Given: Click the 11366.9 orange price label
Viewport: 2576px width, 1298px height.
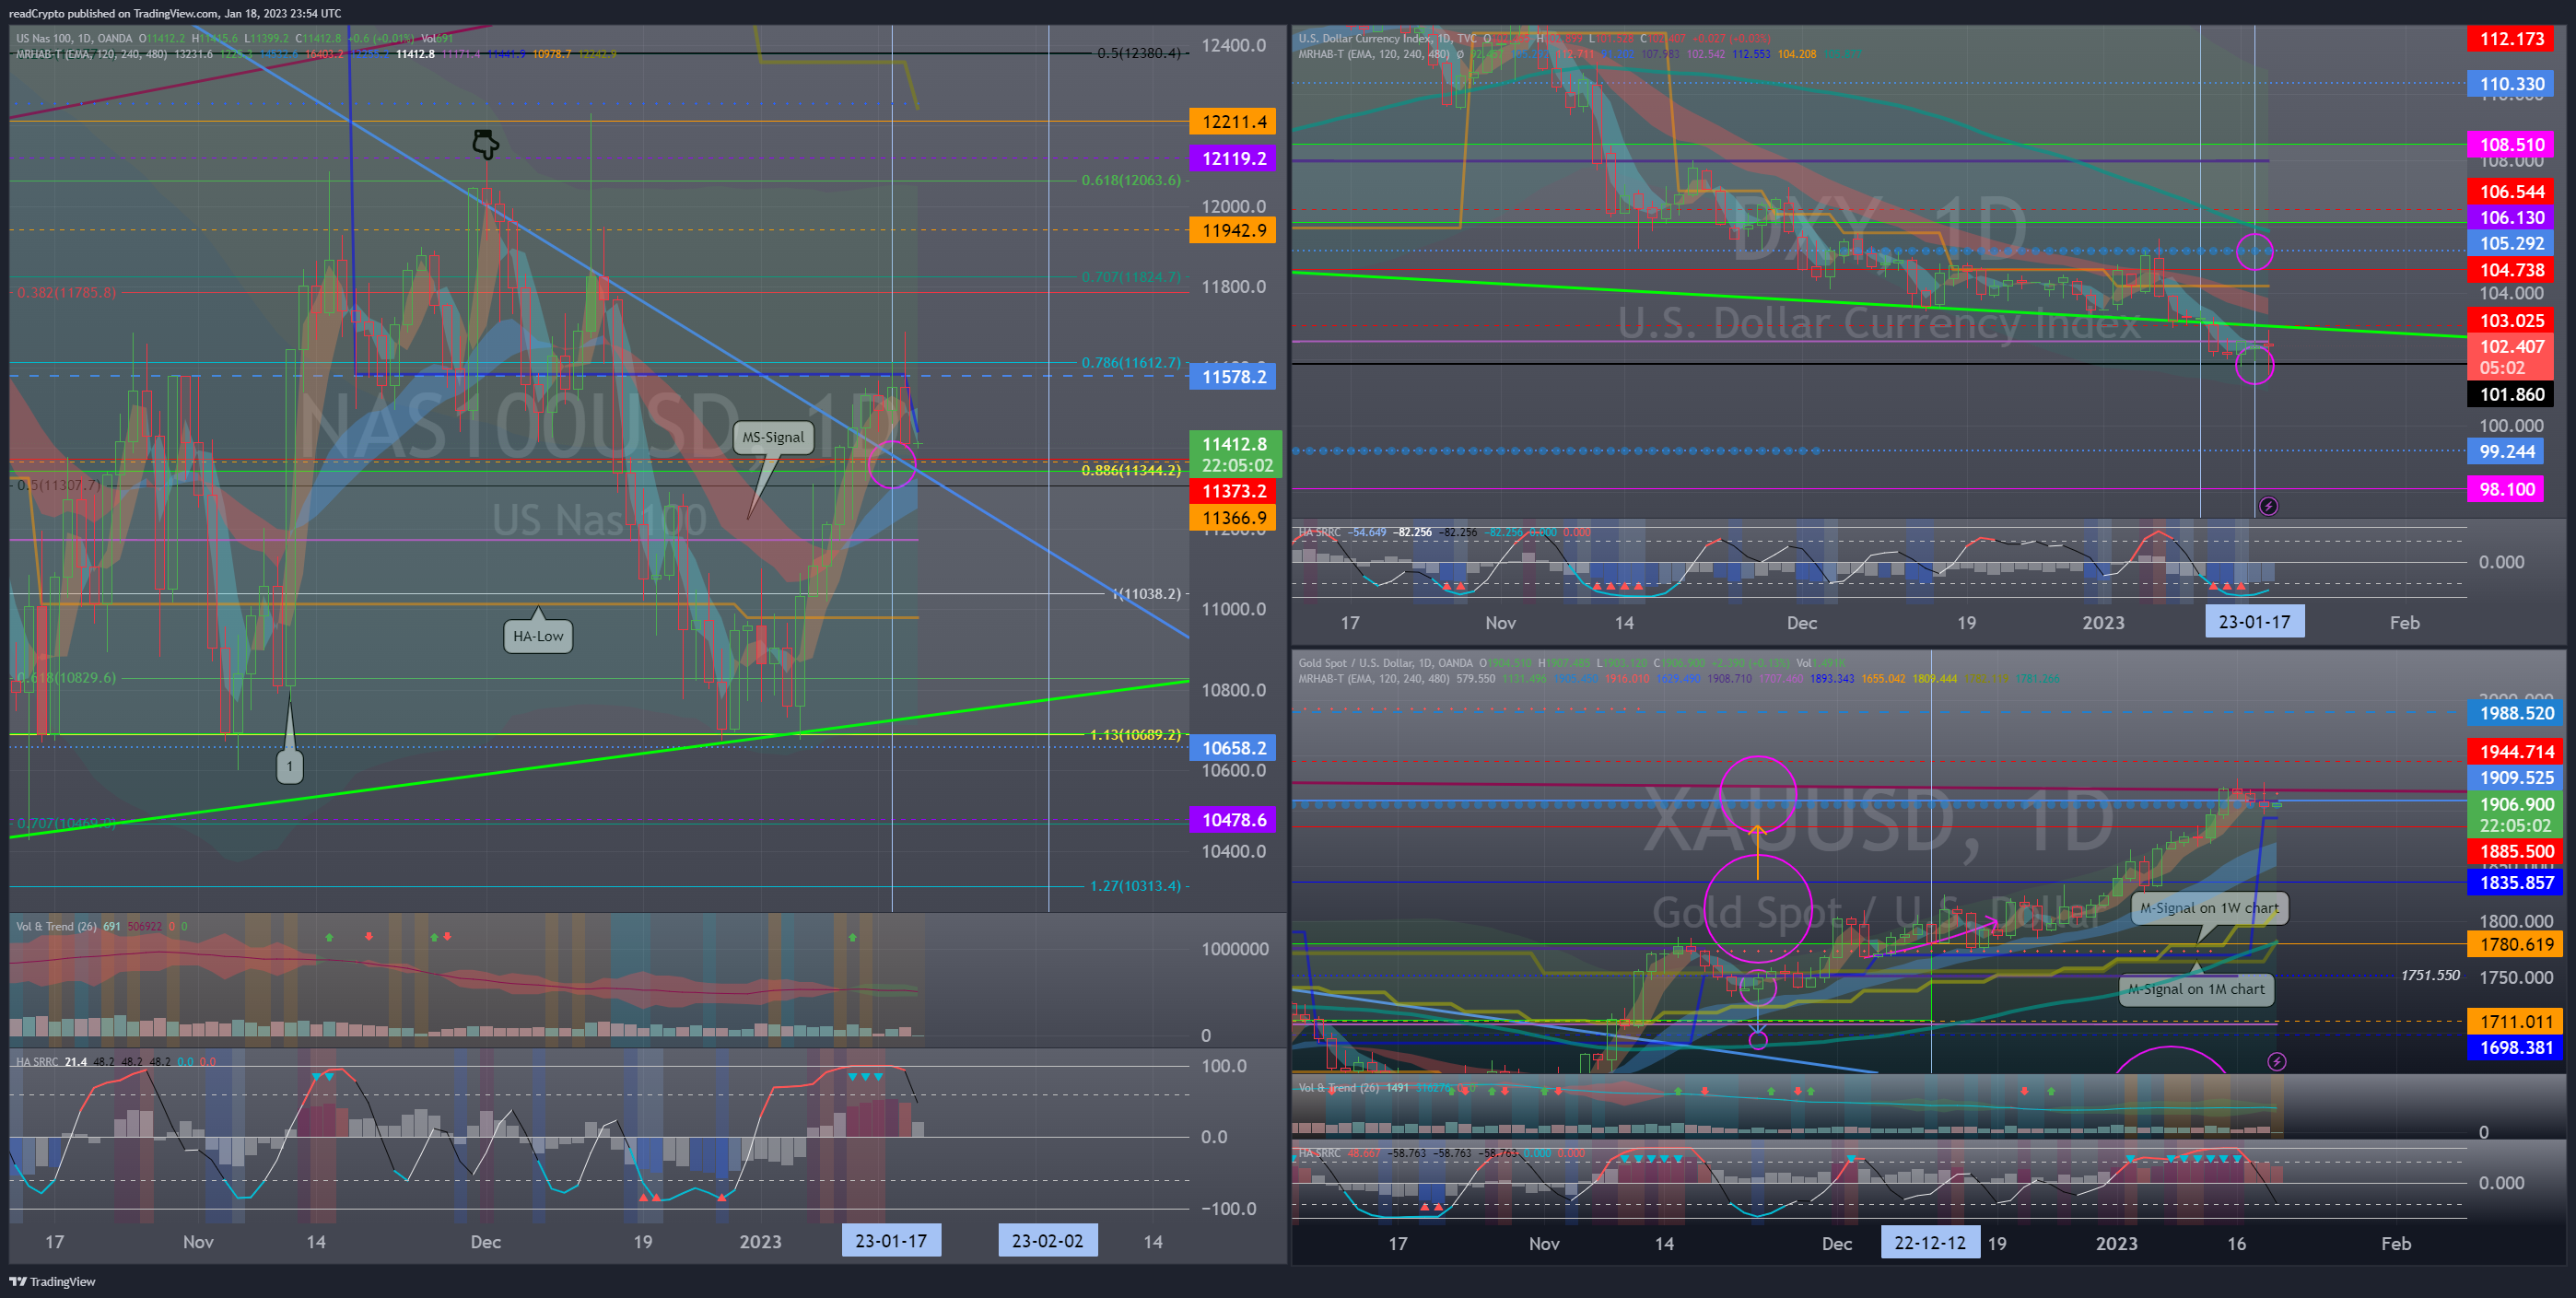Looking at the screenshot, I should (1233, 518).
